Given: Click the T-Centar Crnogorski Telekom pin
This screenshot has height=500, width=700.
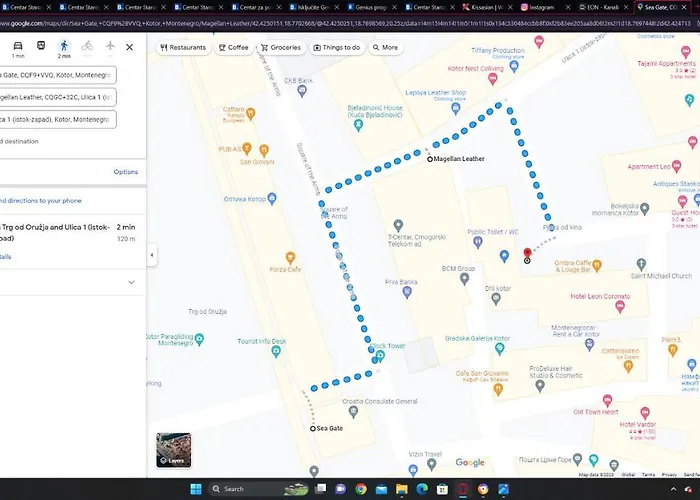Looking at the screenshot, I should pyautogui.click(x=398, y=225).
